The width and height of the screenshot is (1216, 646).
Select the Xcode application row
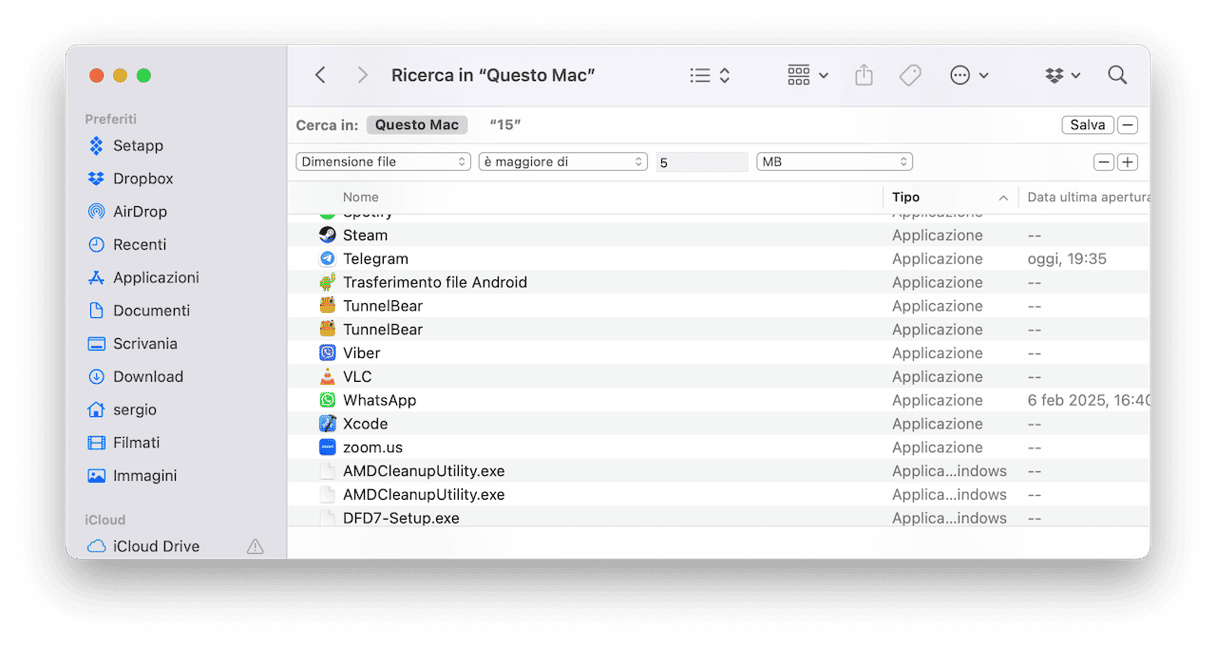pyautogui.click(x=718, y=424)
